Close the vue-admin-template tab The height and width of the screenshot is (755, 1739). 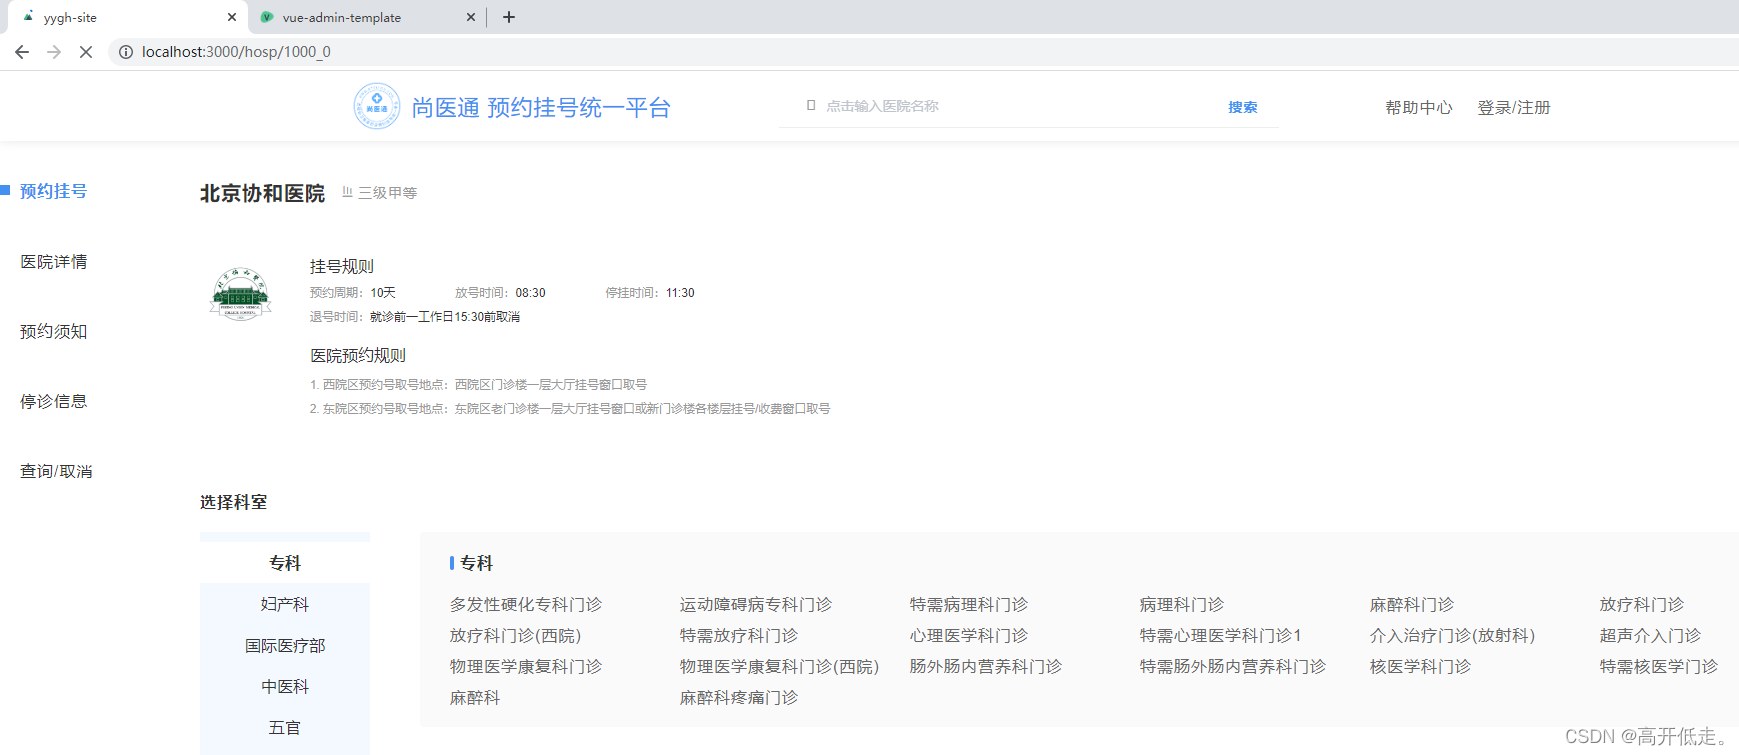click(x=471, y=17)
